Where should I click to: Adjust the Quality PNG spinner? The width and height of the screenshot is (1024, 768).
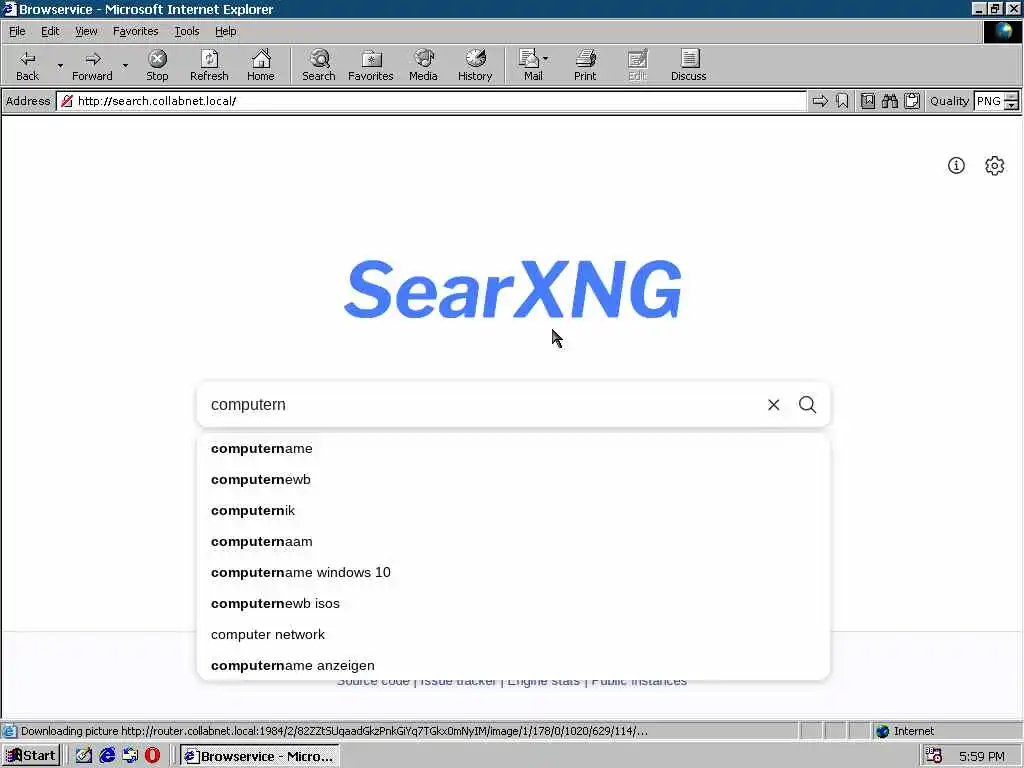(1011, 101)
